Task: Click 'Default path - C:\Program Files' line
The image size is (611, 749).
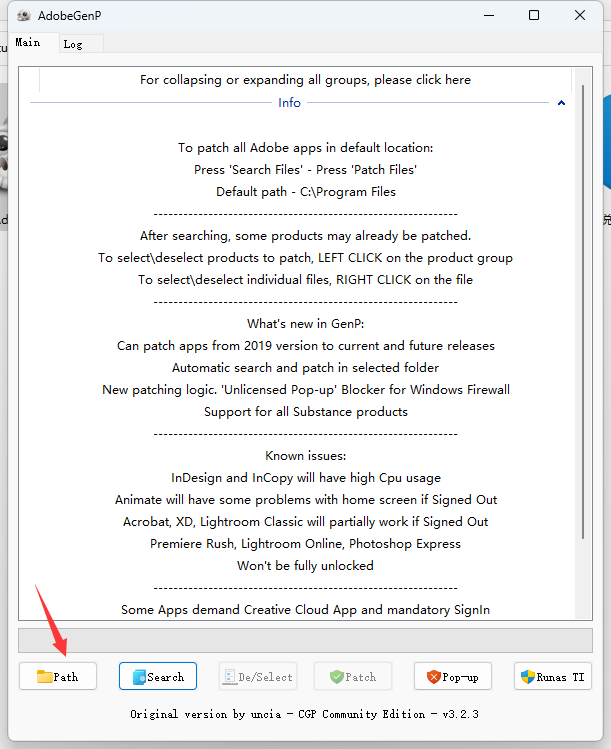Action: click(x=306, y=192)
